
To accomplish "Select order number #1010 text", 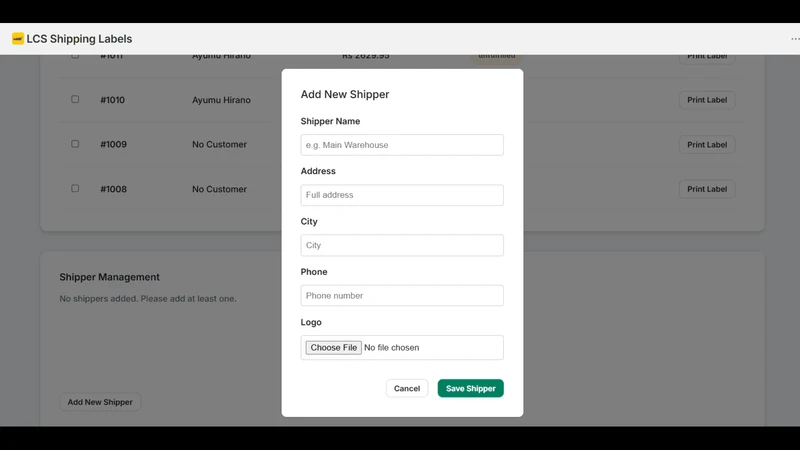I will 112,100.
